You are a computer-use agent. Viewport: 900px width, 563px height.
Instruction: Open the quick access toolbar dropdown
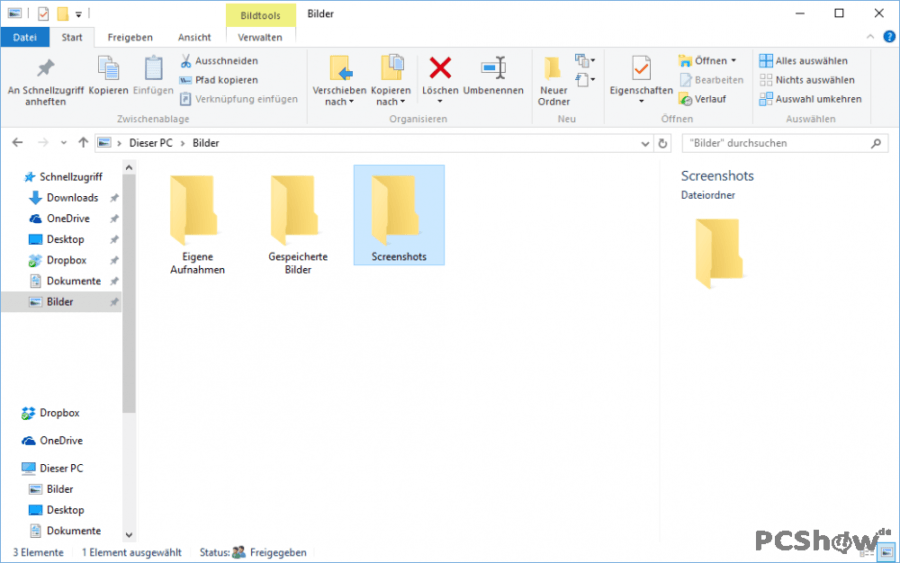[x=79, y=14]
